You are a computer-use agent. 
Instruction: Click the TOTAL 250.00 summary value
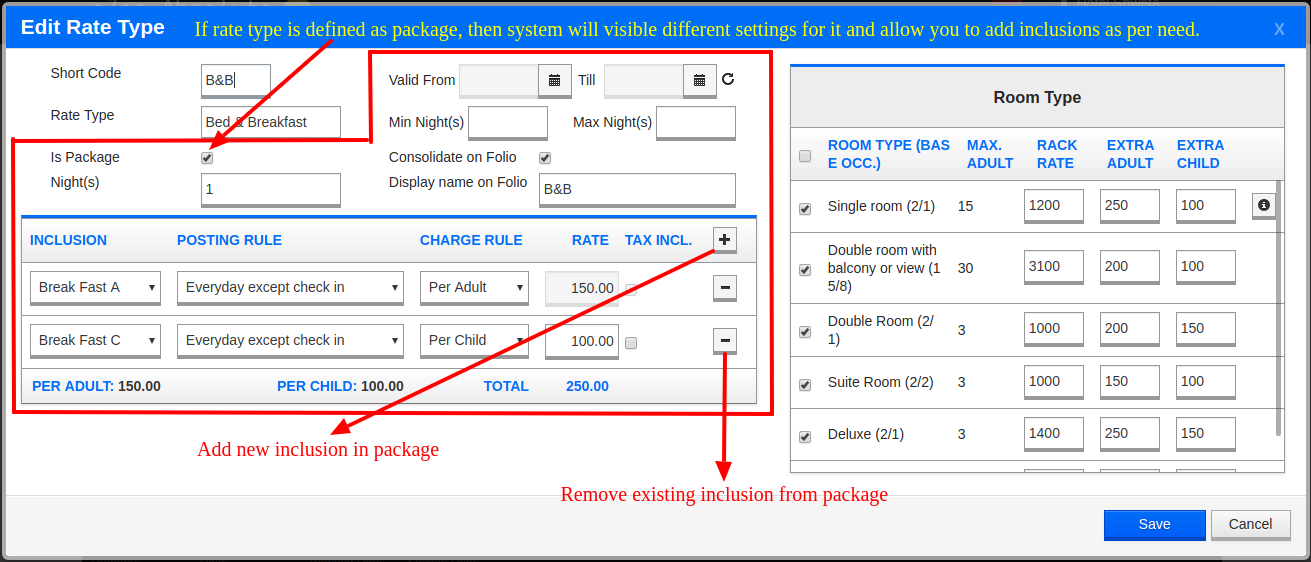point(587,386)
